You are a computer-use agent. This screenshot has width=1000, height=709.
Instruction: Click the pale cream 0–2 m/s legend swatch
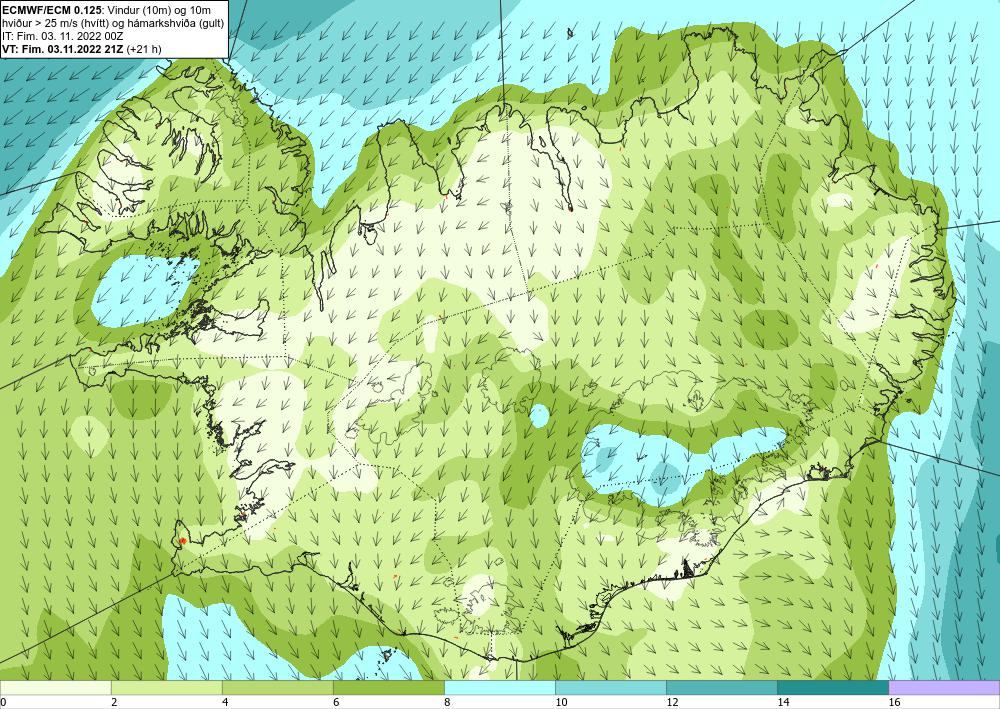[55, 687]
